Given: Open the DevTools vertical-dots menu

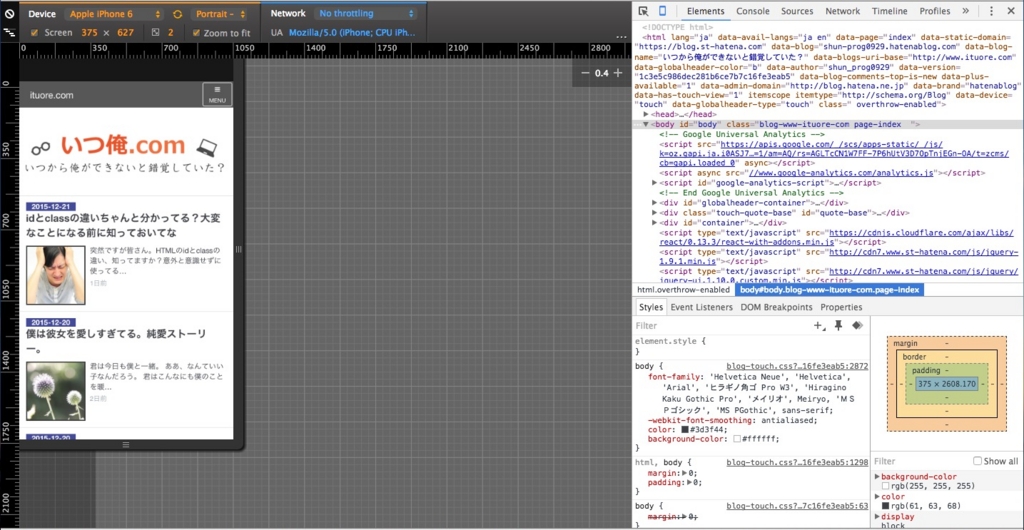Looking at the screenshot, I should pos(991,11).
